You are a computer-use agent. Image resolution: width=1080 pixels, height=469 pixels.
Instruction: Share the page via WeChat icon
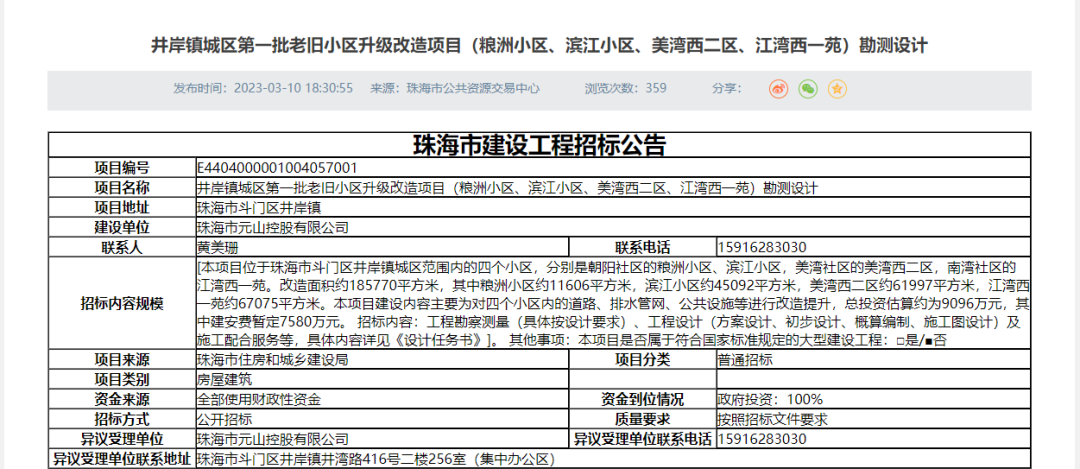tap(808, 89)
